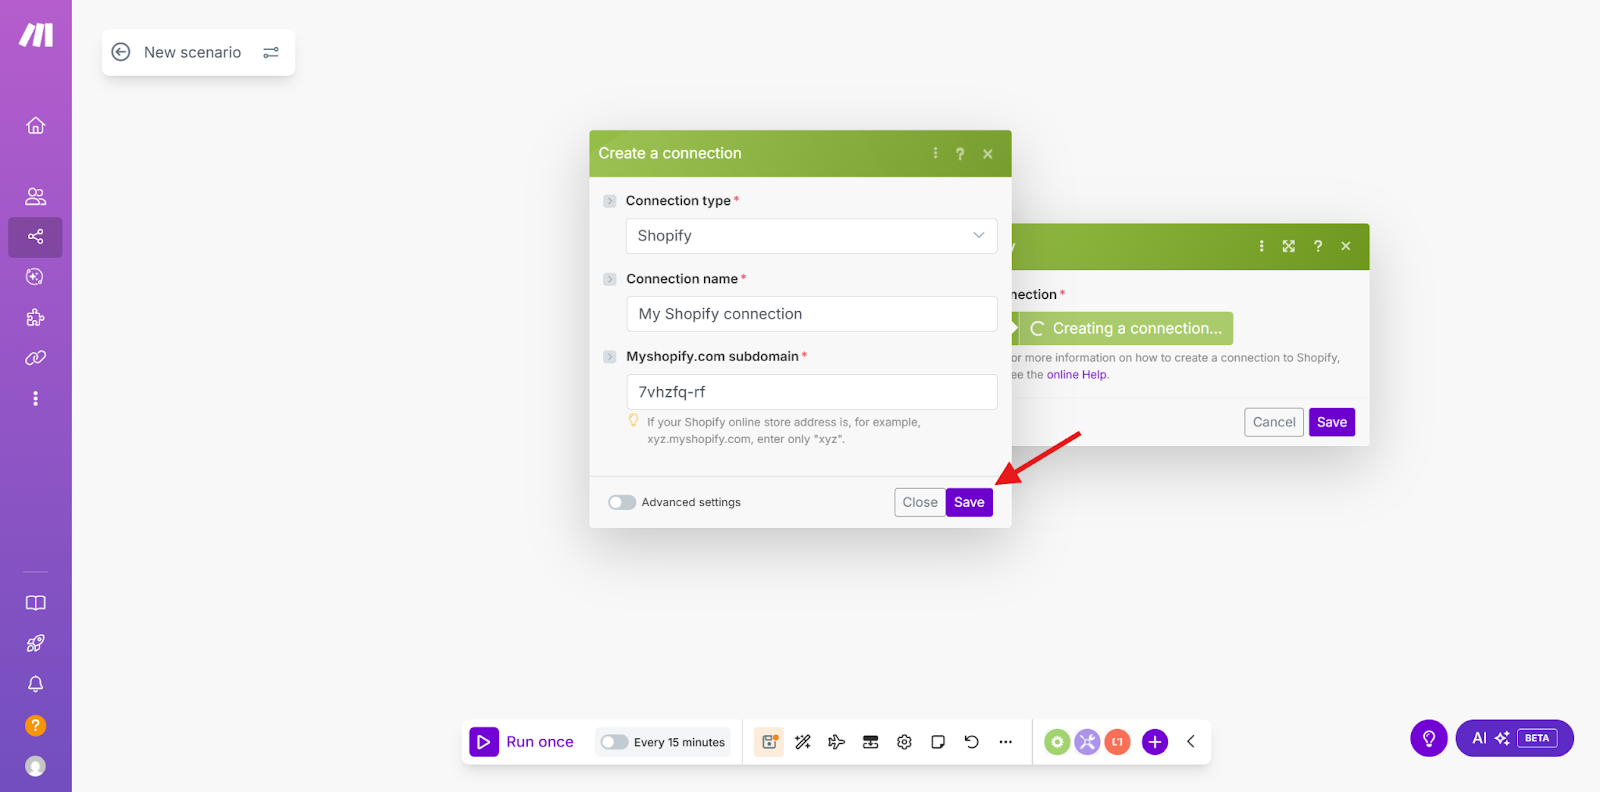Image resolution: width=1600 pixels, height=792 pixels.
Task: Open Scenarios share-node icon in sidebar
Action: point(36,237)
